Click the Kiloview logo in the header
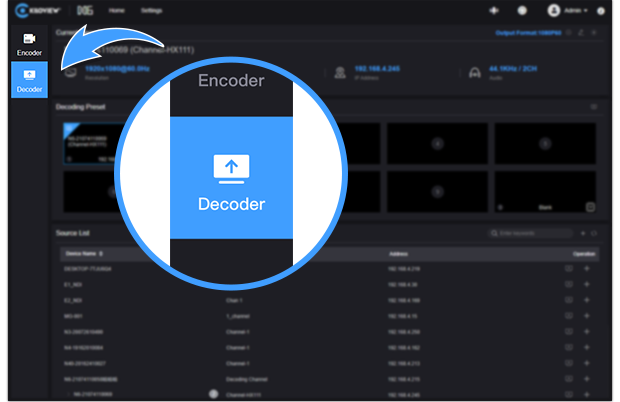Screen dimensions: 620x402 coord(37,11)
